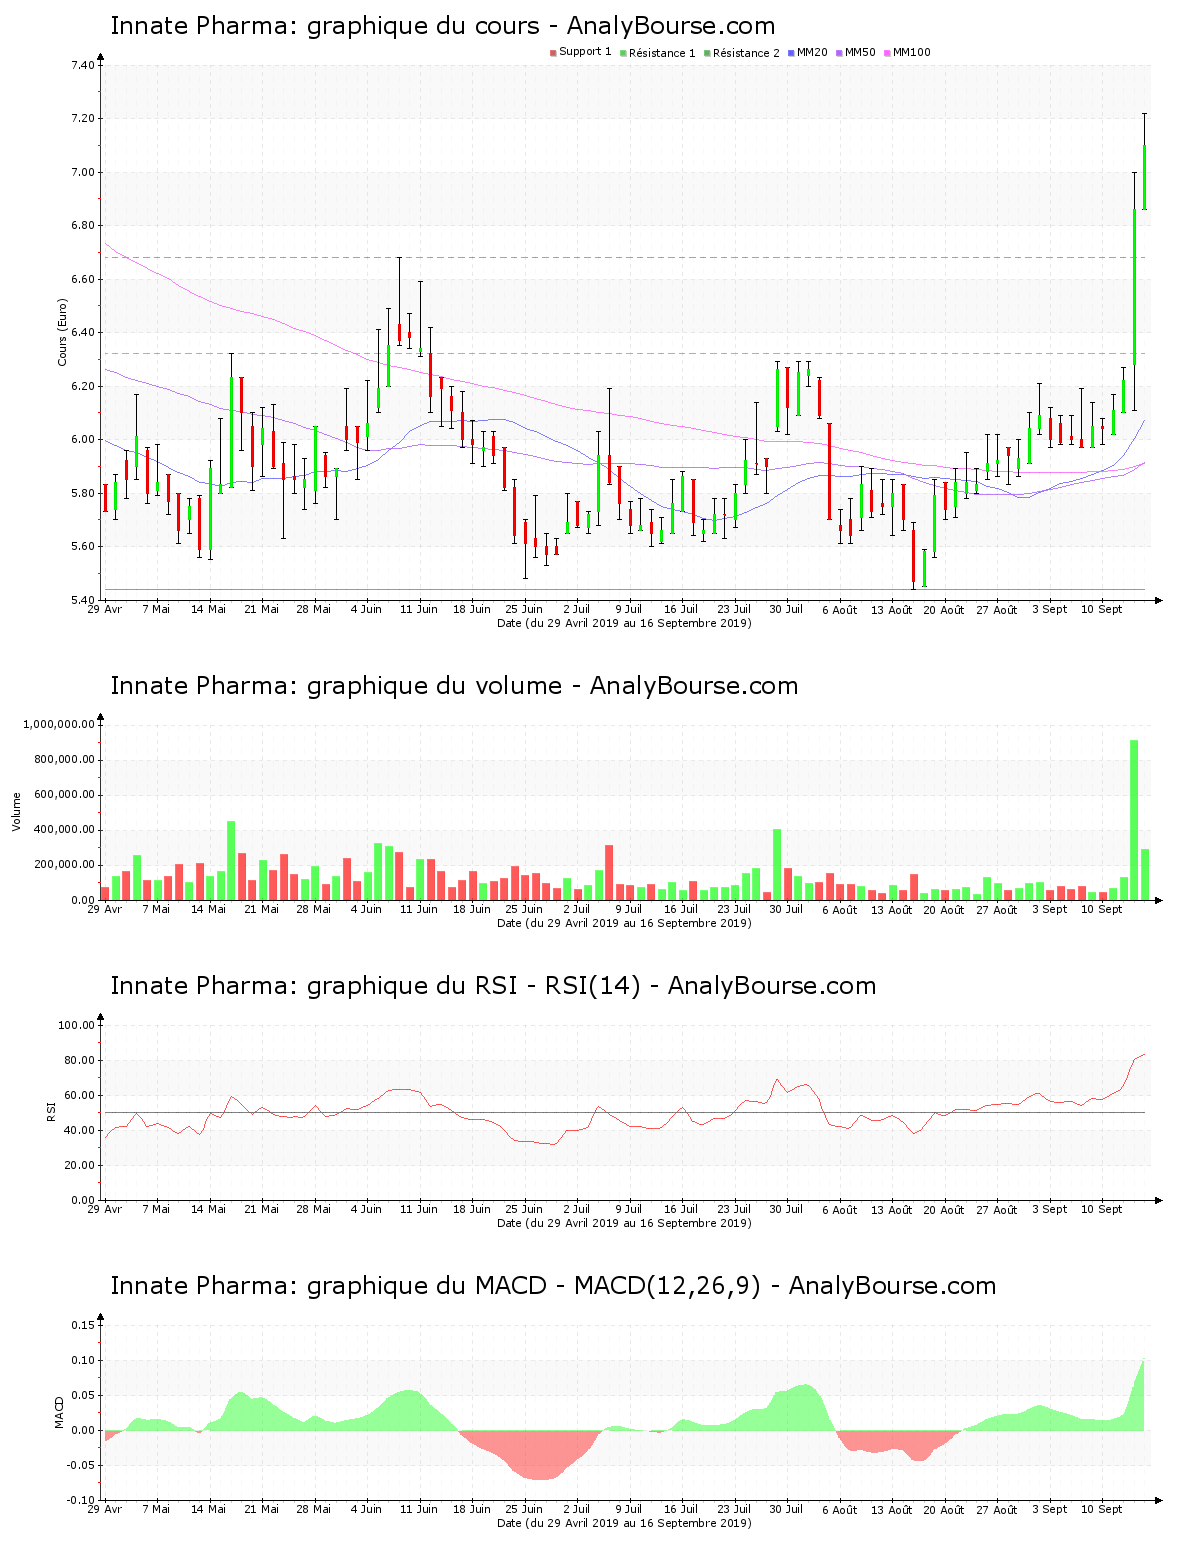Image resolution: width=1200 pixels, height=1550 pixels.
Task: Click the 5.40 price axis label
Action: point(83,600)
